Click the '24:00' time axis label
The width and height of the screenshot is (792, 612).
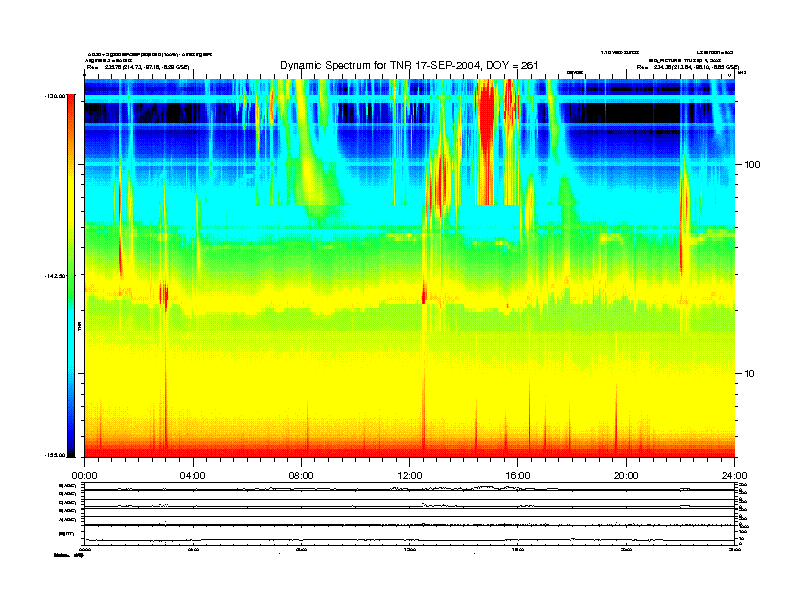pos(734,476)
